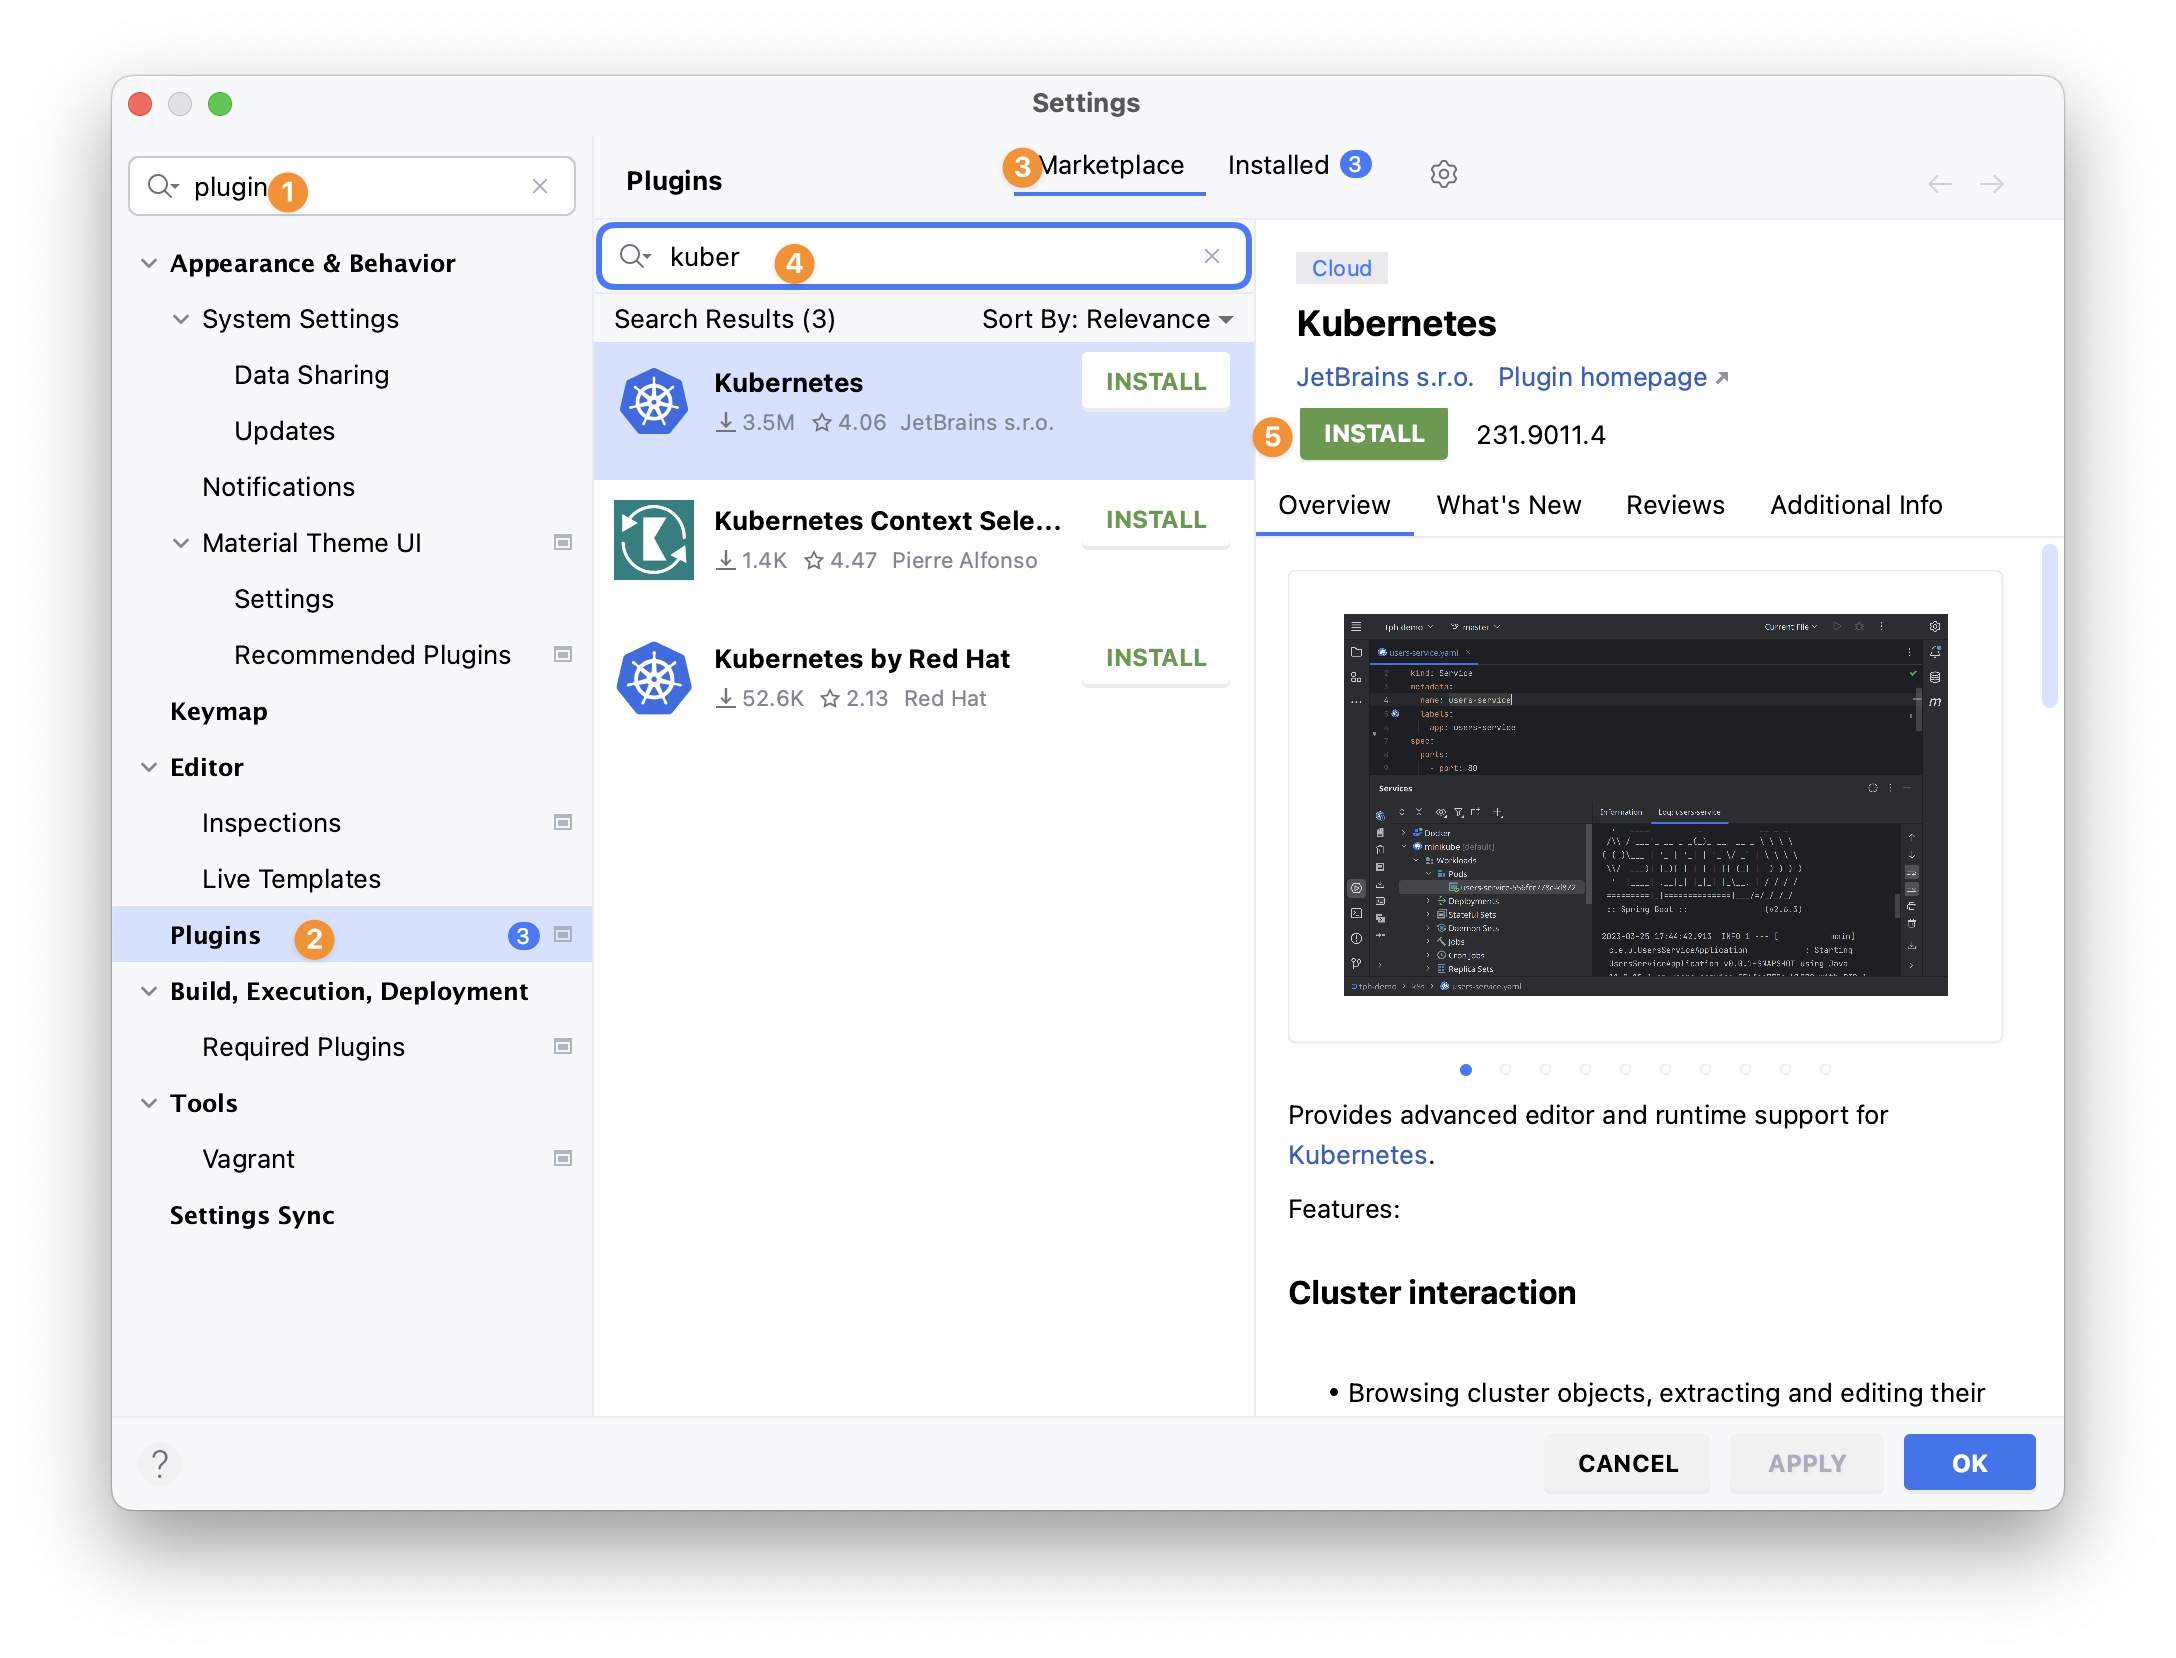
Task: Switch to the Installed tab
Action: (1277, 164)
